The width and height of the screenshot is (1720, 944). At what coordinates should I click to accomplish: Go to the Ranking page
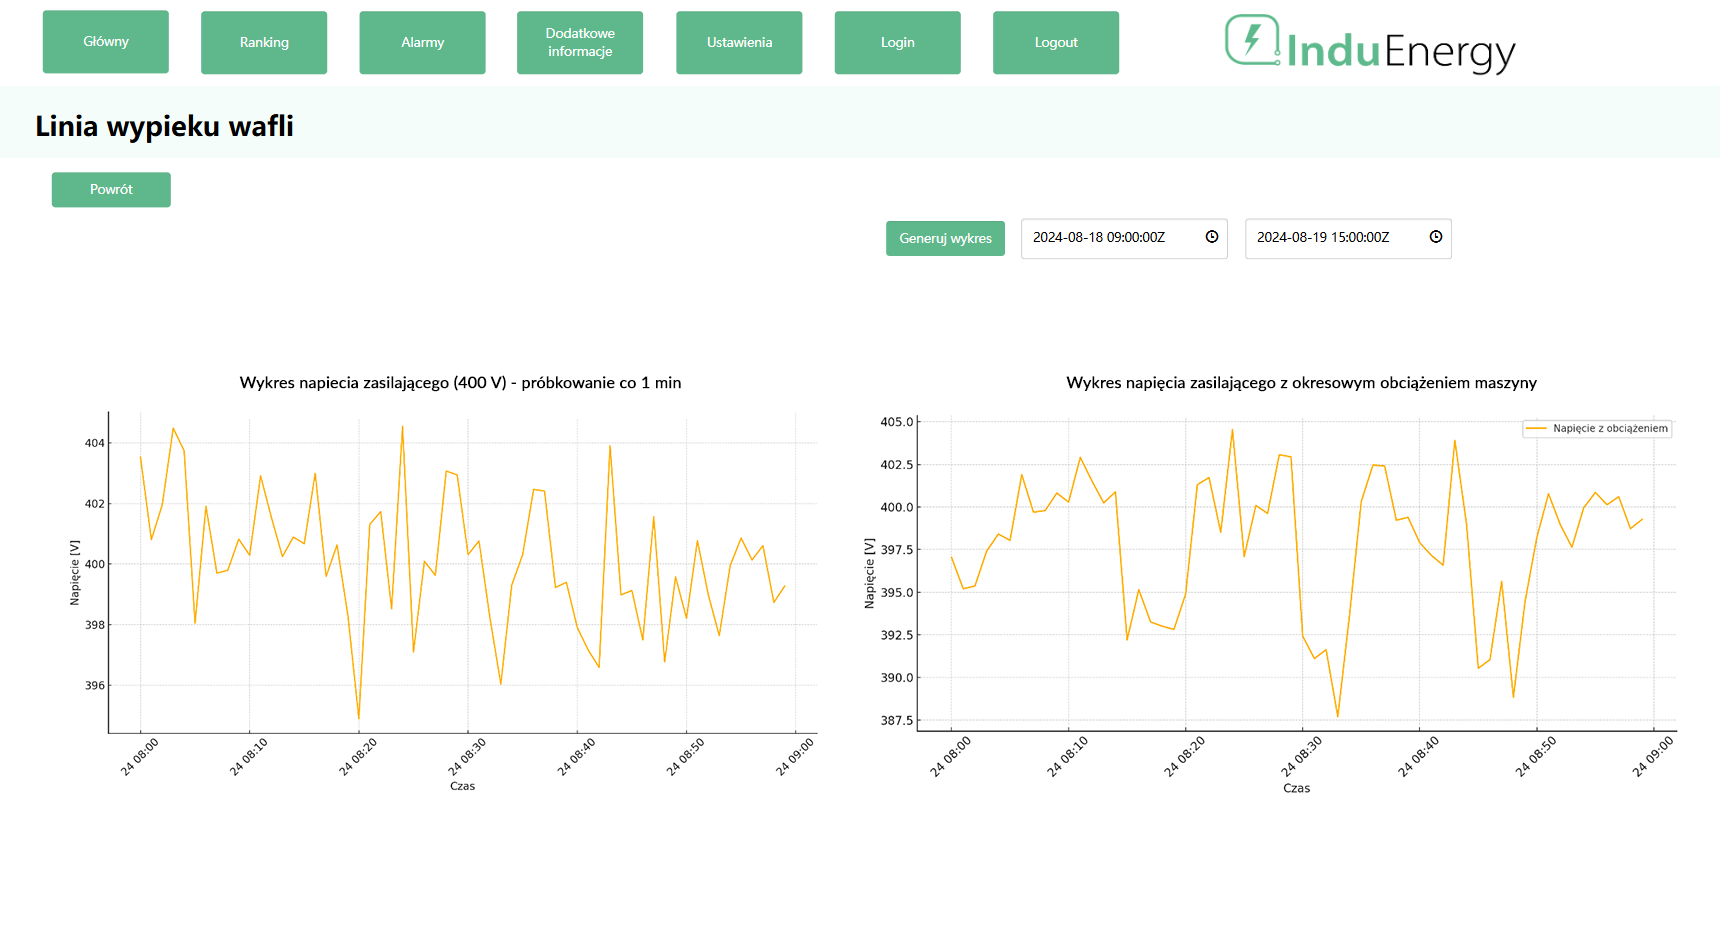(x=264, y=43)
